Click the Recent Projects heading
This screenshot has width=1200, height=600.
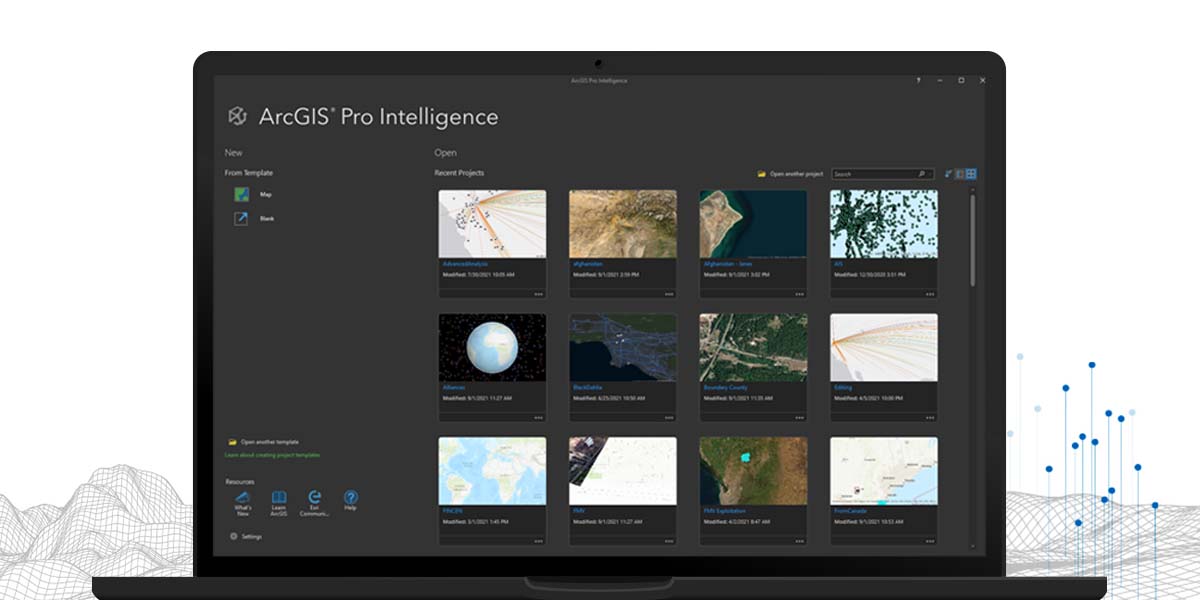click(x=459, y=173)
